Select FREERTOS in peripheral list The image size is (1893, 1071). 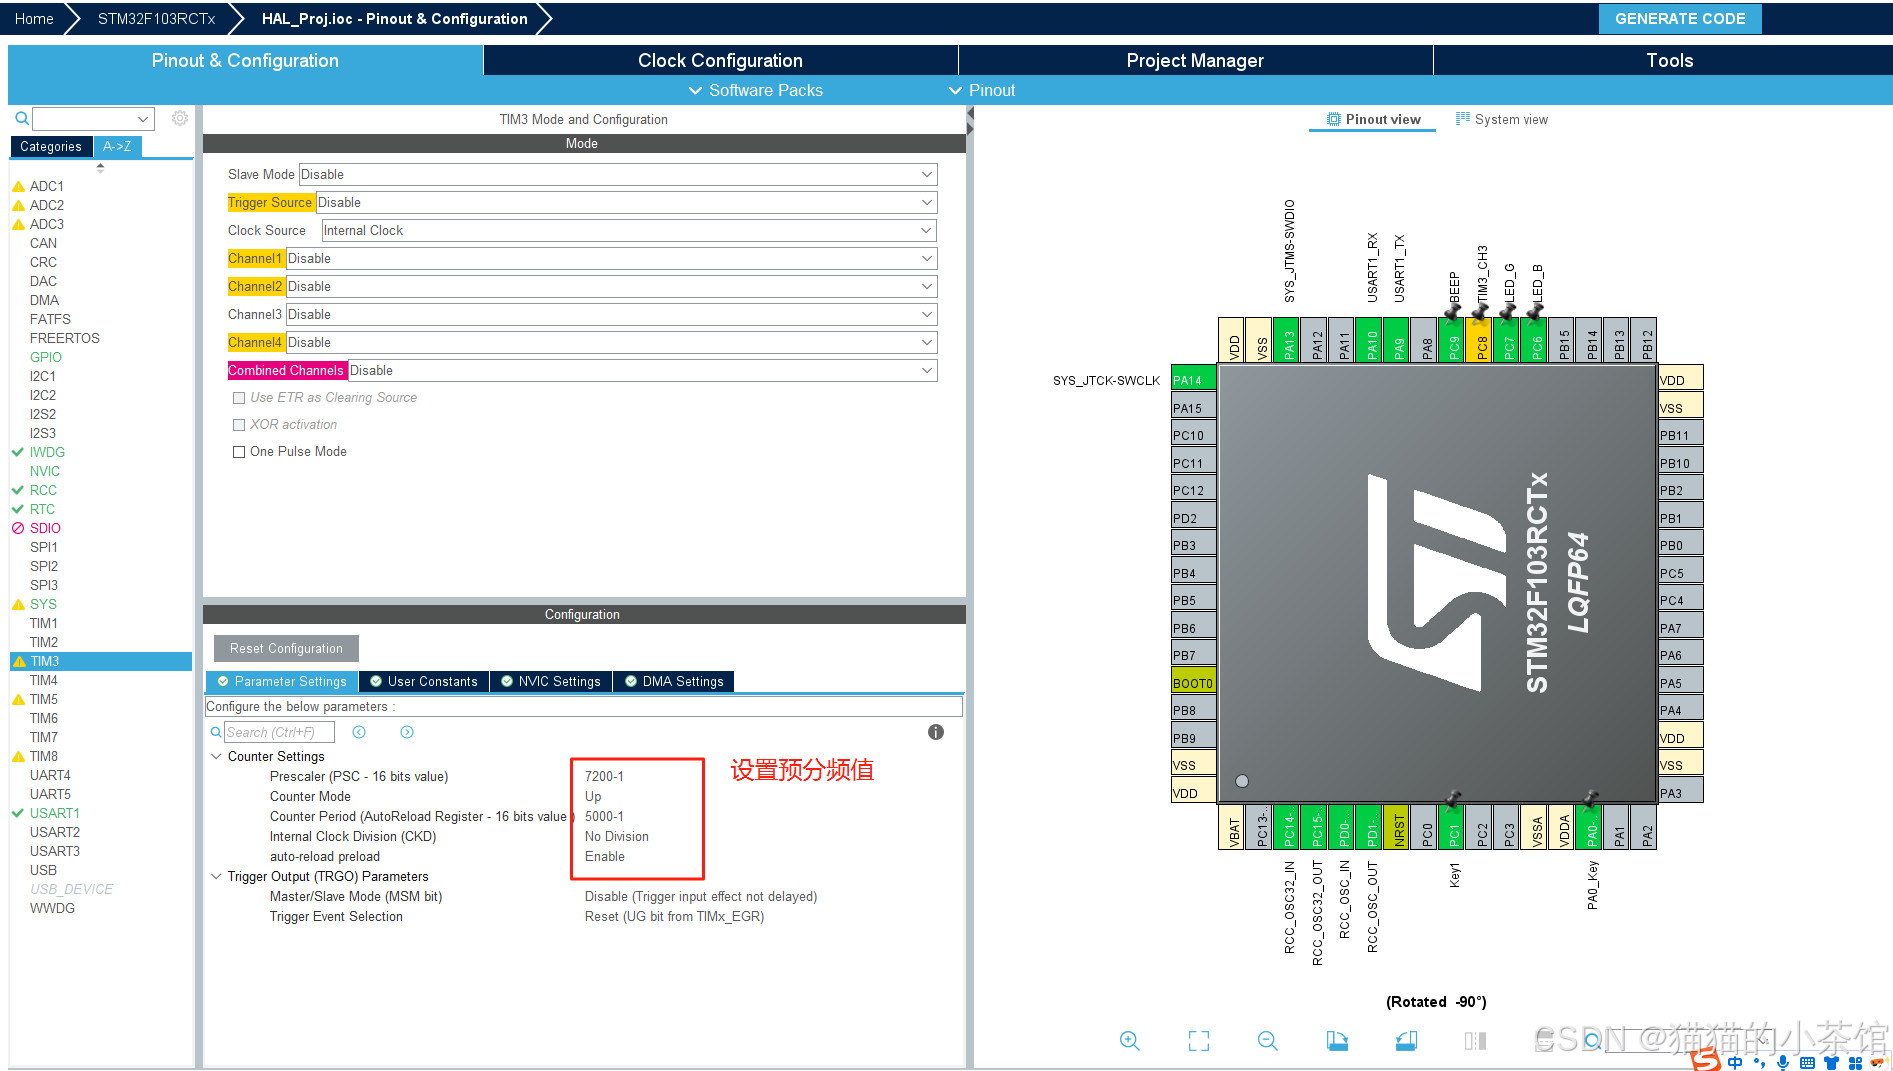[65, 338]
